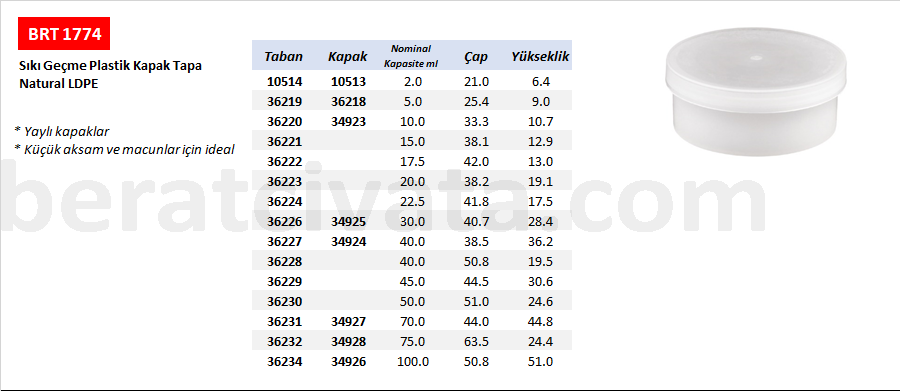Click the Nominal Kapasite ml header
This screenshot has width=900, height=391.
click(x=411, y=56)
